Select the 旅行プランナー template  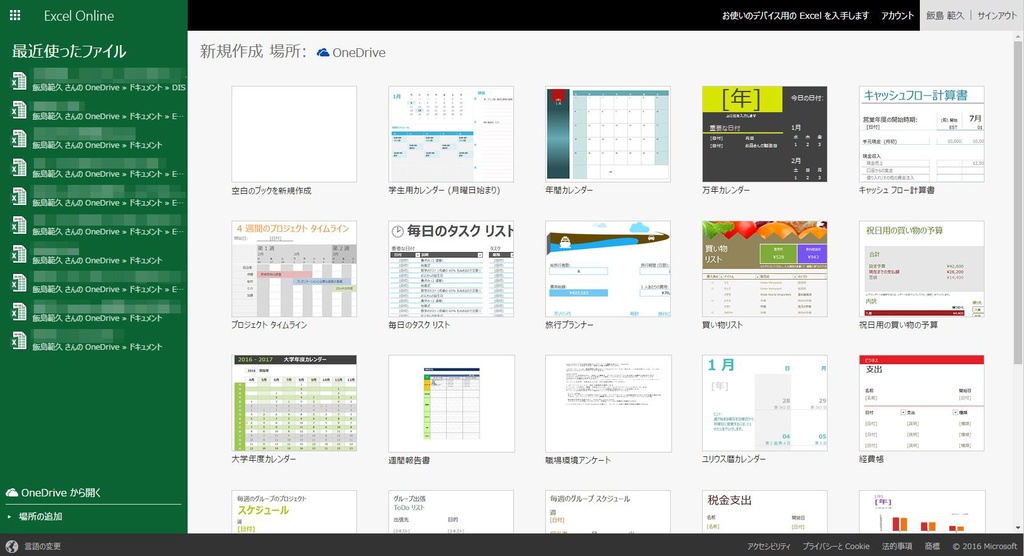click(x=607, y=269)
